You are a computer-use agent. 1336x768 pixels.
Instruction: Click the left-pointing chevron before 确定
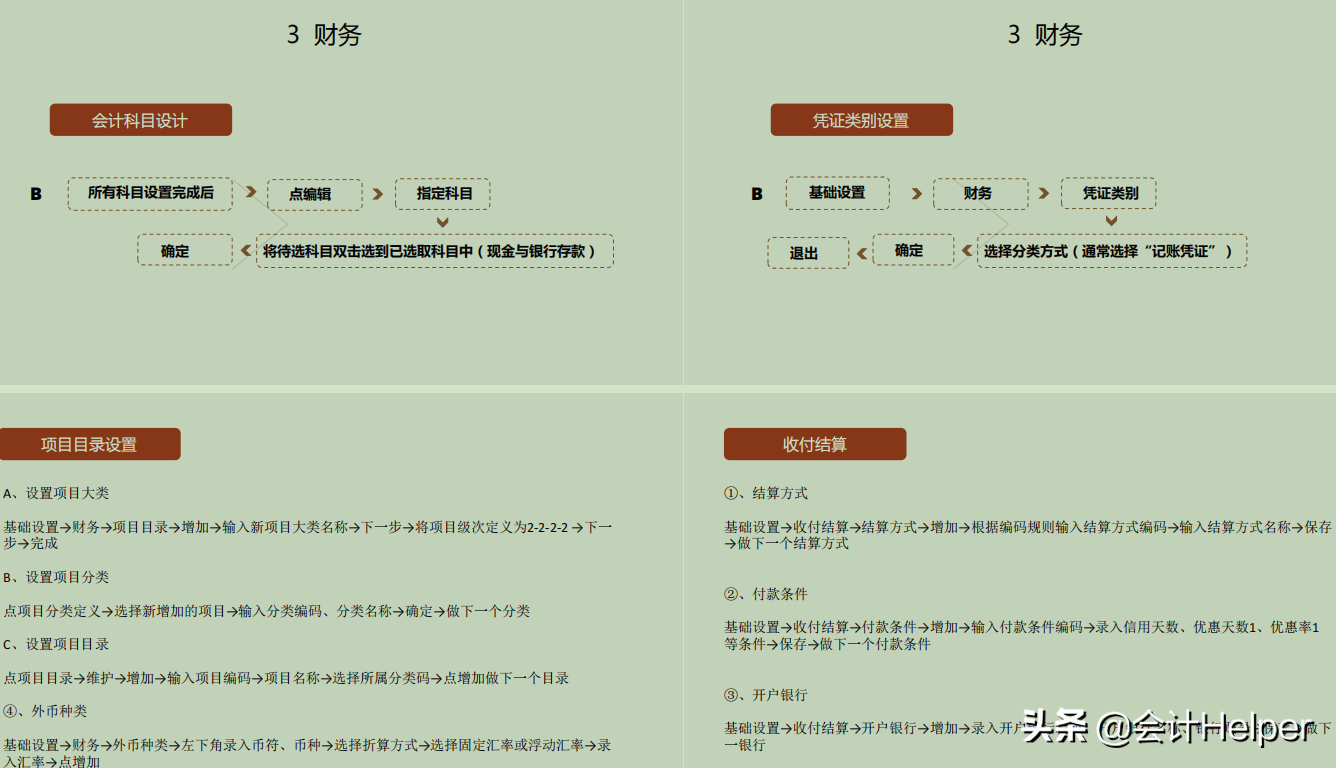tap(245, 251)
